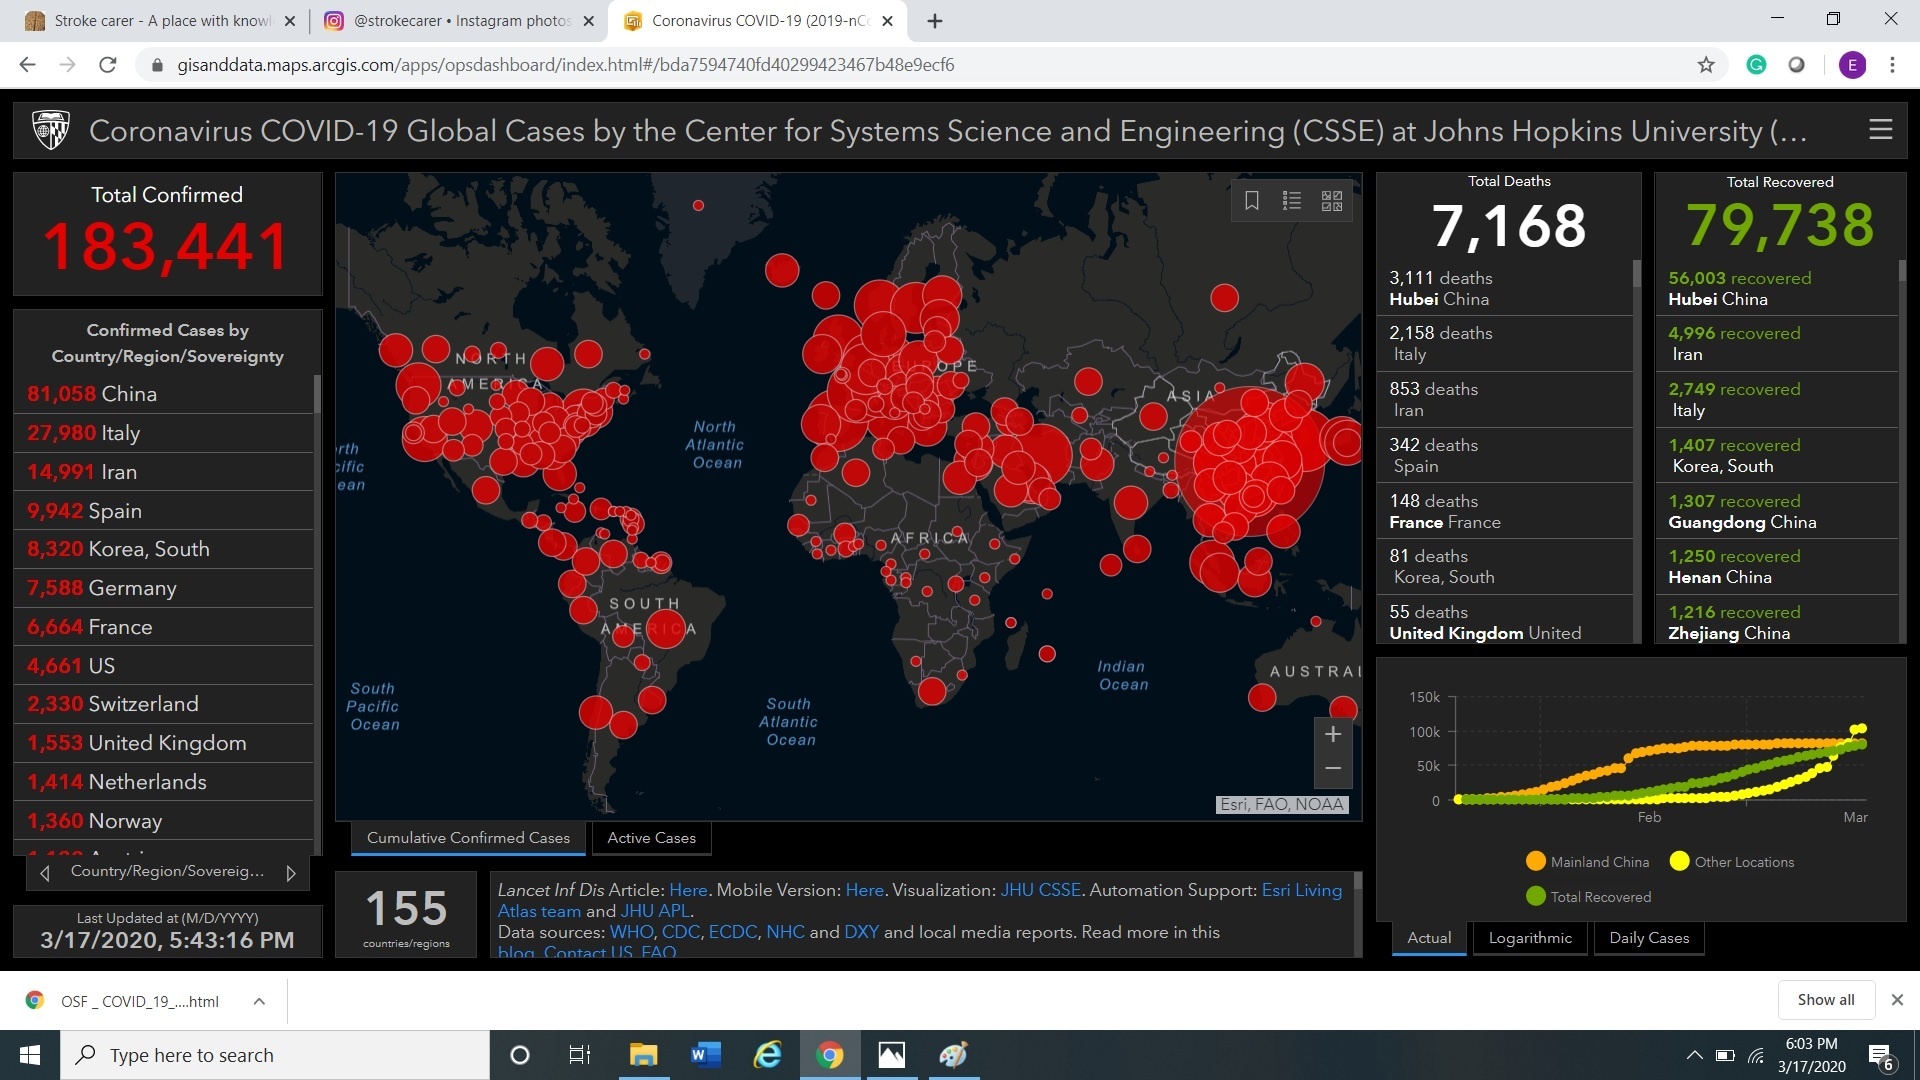Expand download options chevron for OSF file

tap(259, 1001)
